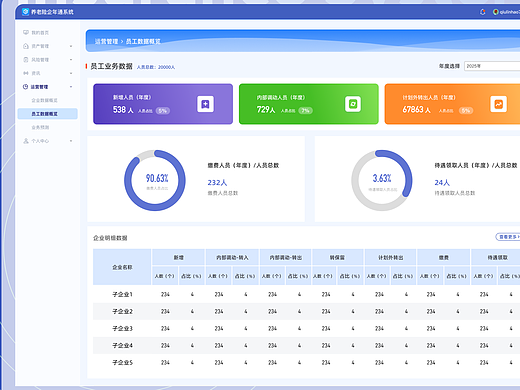Click the 新增 column group header
The height and width of the screenshot is (390, 520).
[178, 257]
